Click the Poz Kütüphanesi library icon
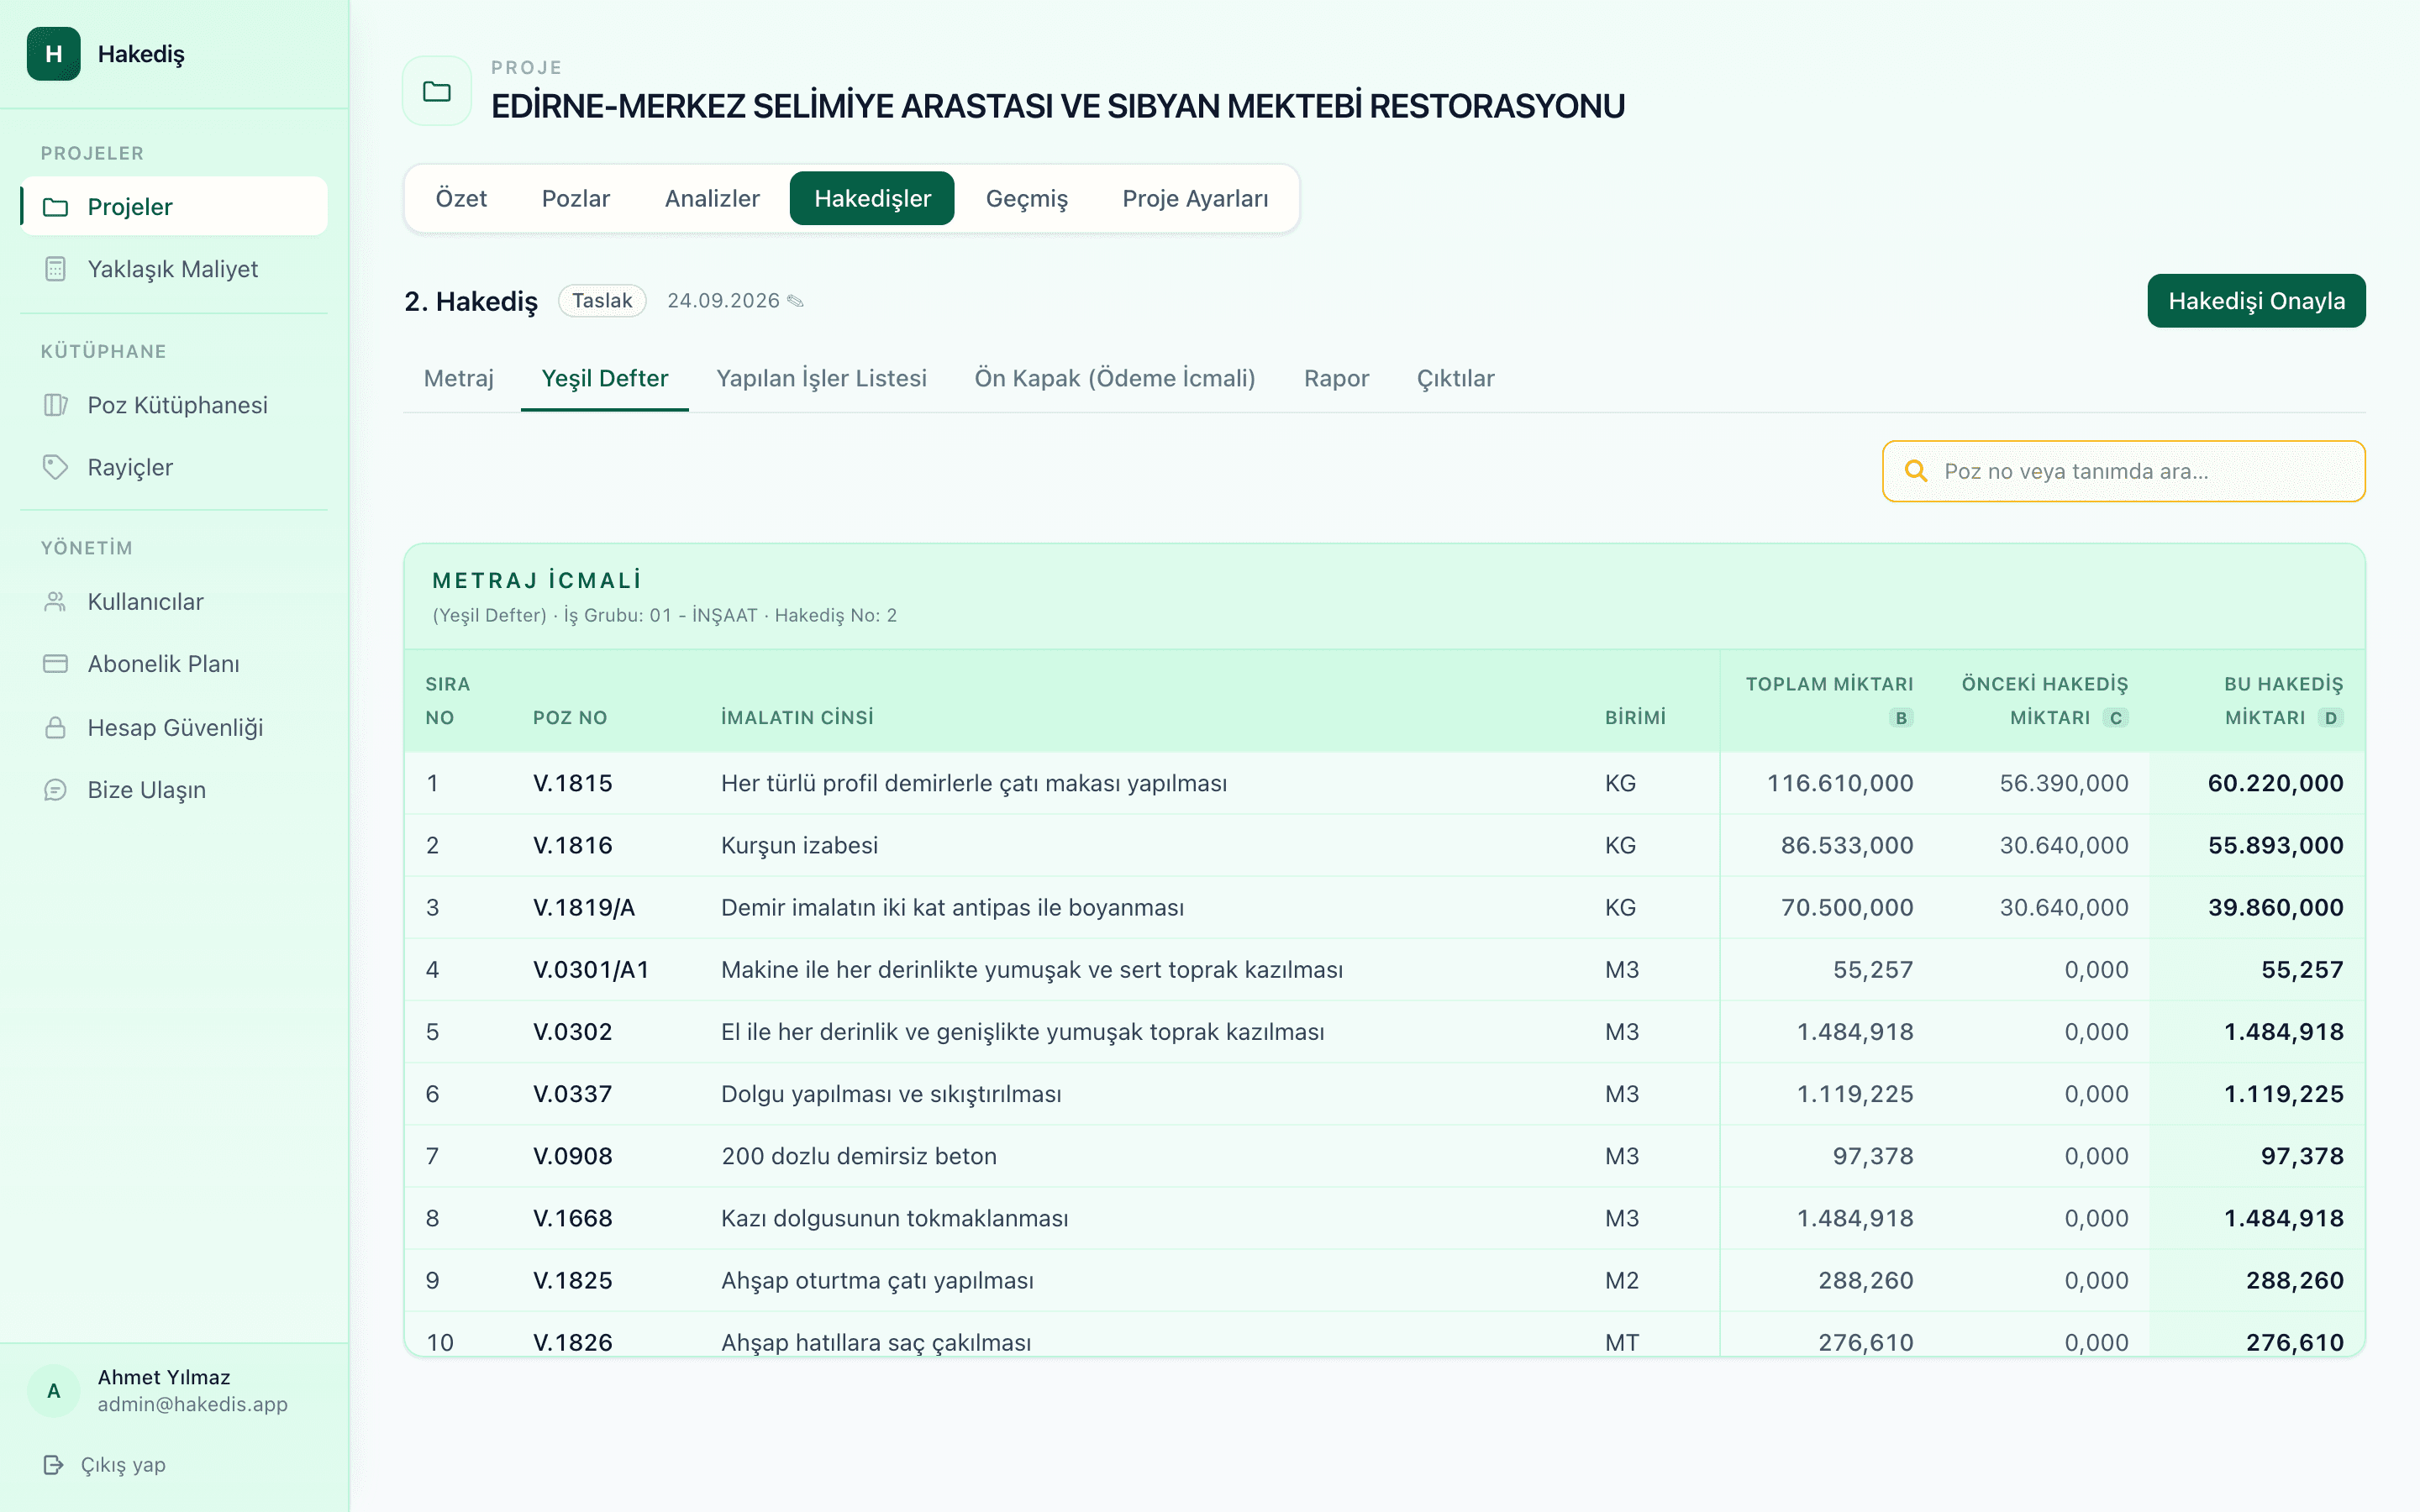Image resolution: width=2420 pixels, height=1512 pixels. click(x=56, y=405)
